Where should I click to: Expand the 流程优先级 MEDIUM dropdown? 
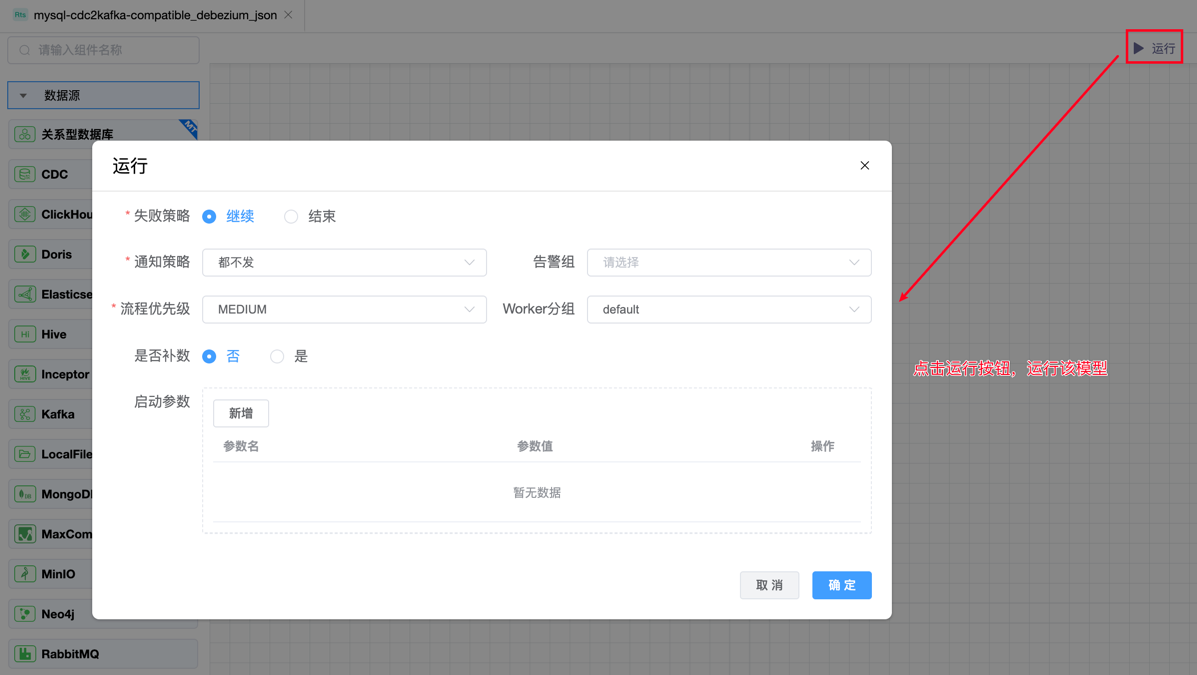click(x=344, y=309)
